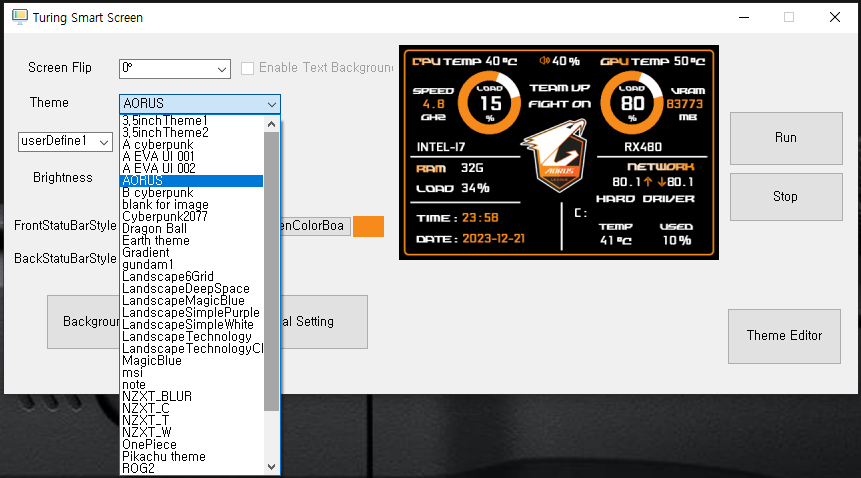This screenshot has width=861, height=478.
Task: Open the Theme Editor
Action: click(x=784, y=336)
